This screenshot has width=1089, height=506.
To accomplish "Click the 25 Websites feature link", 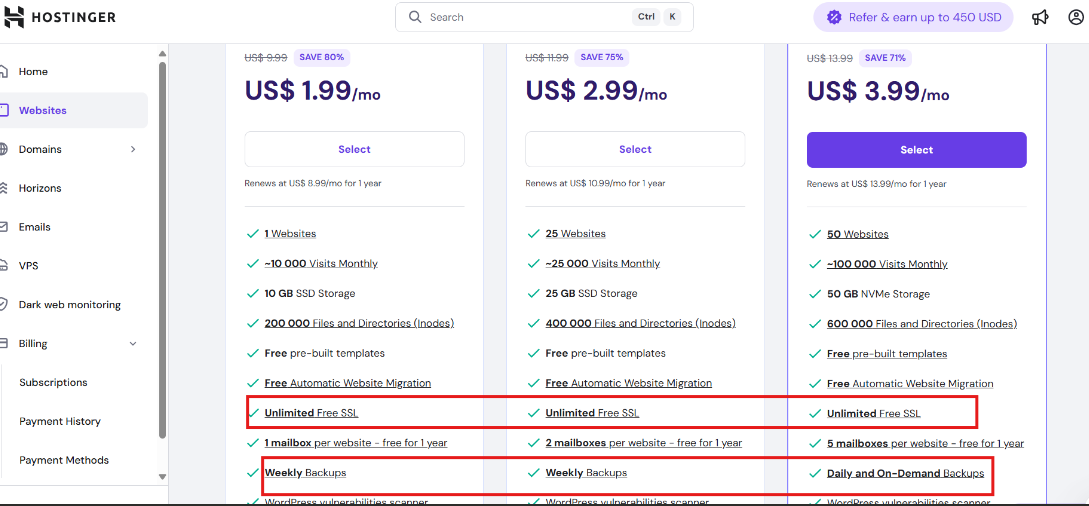I will click(x=575, y=234).
